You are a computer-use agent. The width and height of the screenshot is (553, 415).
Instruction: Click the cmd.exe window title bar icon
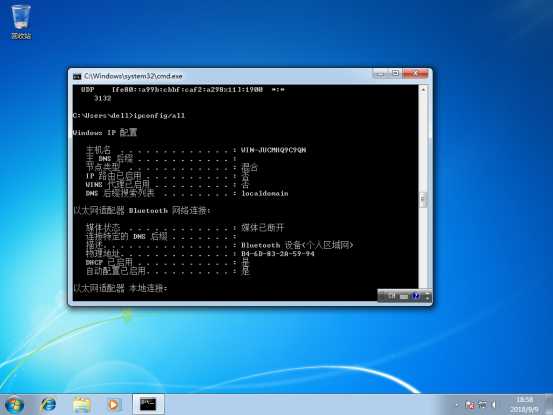click(77, 76)
